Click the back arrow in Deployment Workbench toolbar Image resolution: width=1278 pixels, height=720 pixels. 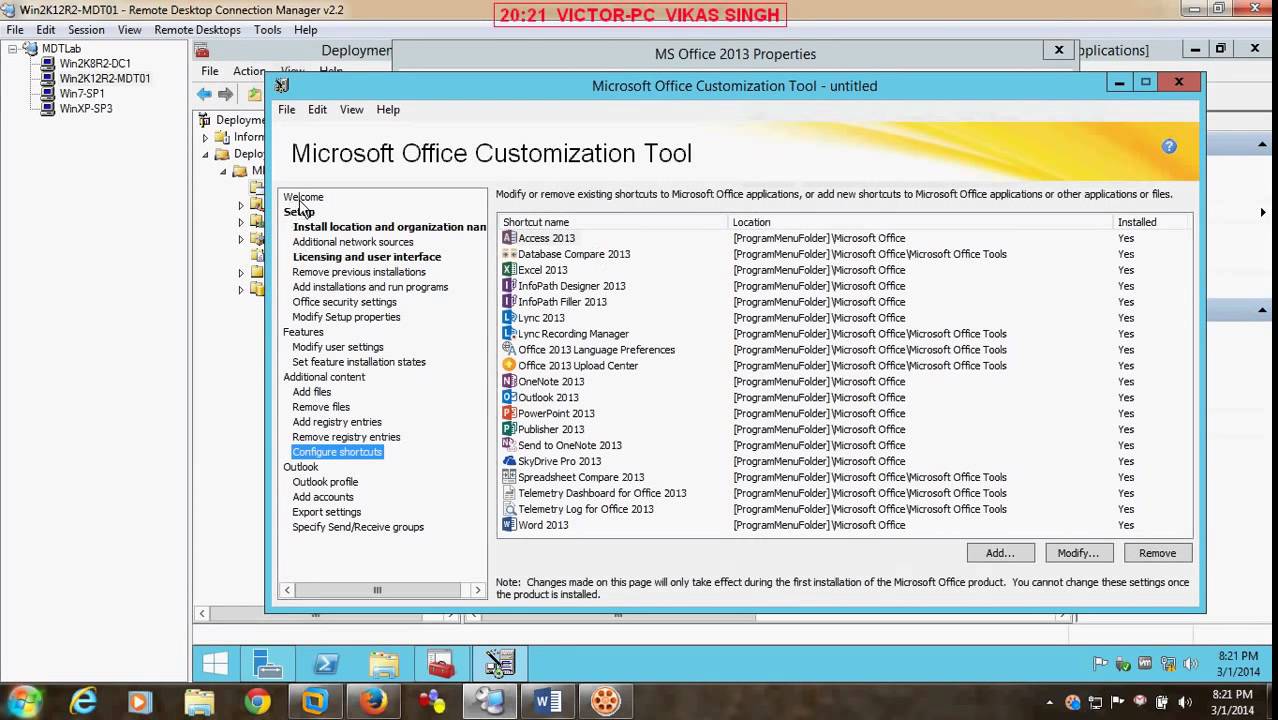click(x=204, y=94)
